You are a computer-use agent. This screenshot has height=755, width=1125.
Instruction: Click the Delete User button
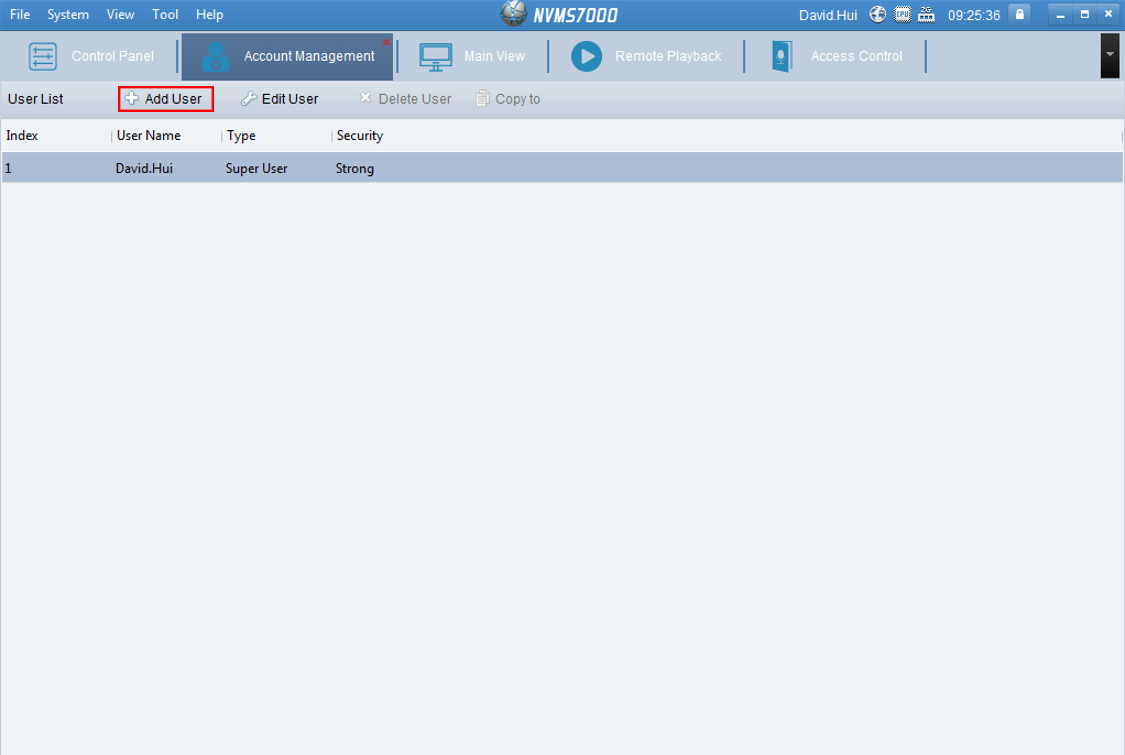point(405,99)
